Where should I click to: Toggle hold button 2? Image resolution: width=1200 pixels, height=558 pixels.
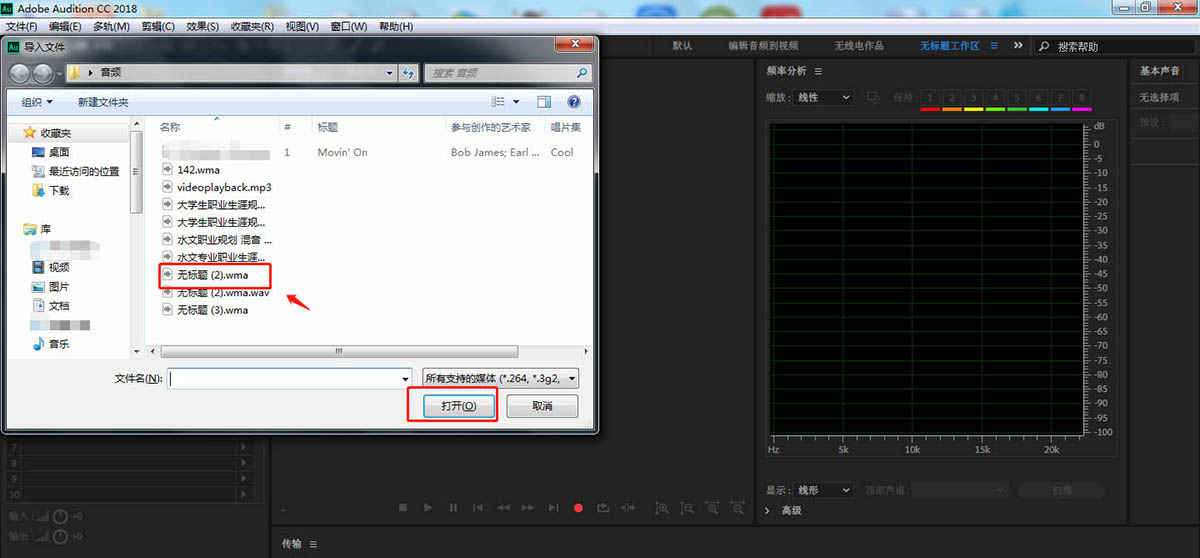(x=951, y=97)
